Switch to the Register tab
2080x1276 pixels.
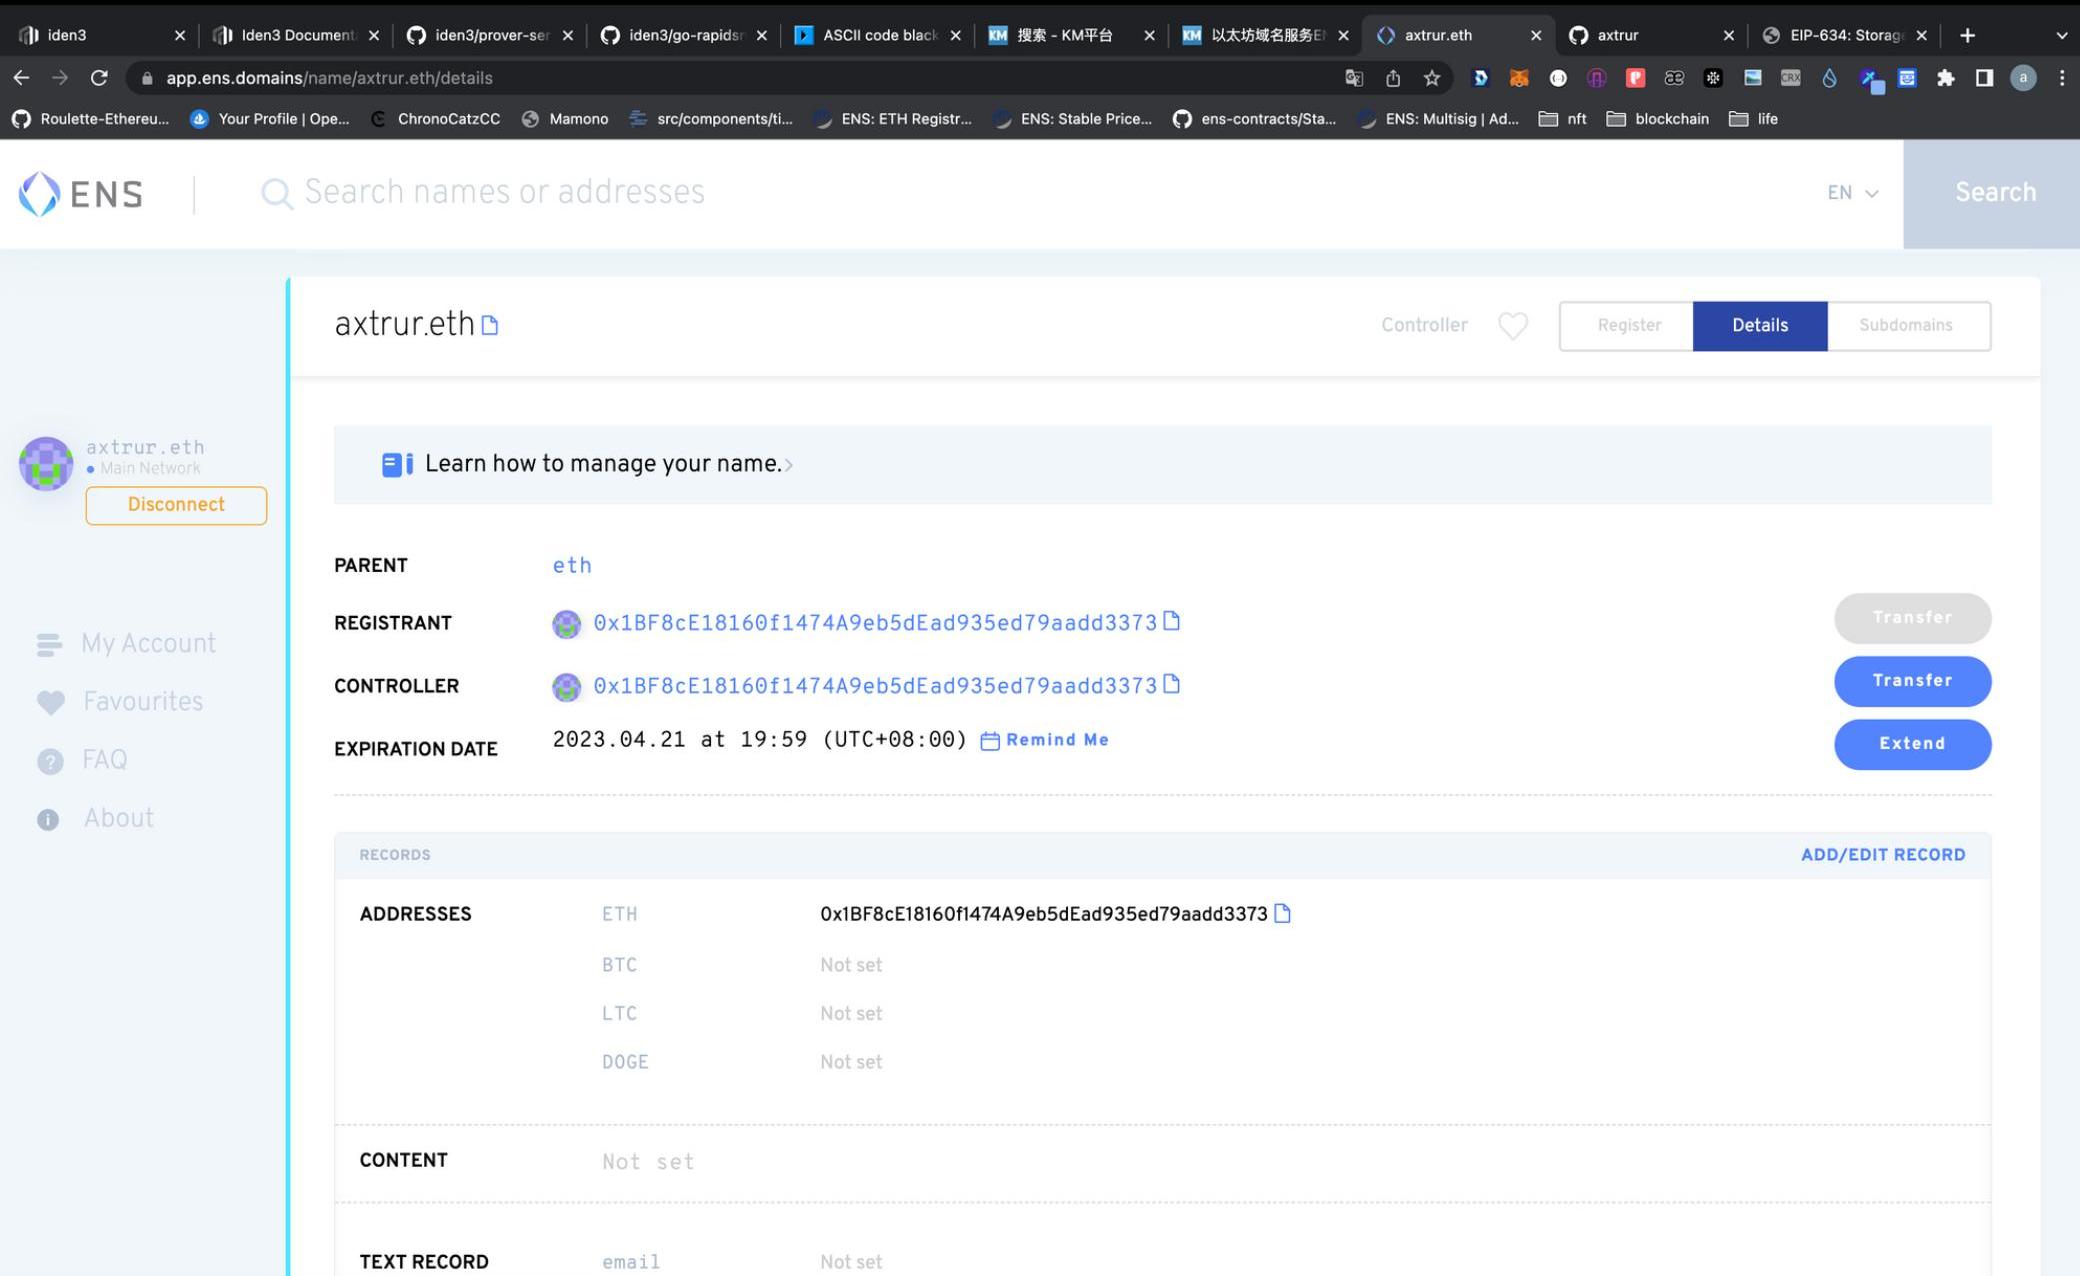(x=1628, y=326)
